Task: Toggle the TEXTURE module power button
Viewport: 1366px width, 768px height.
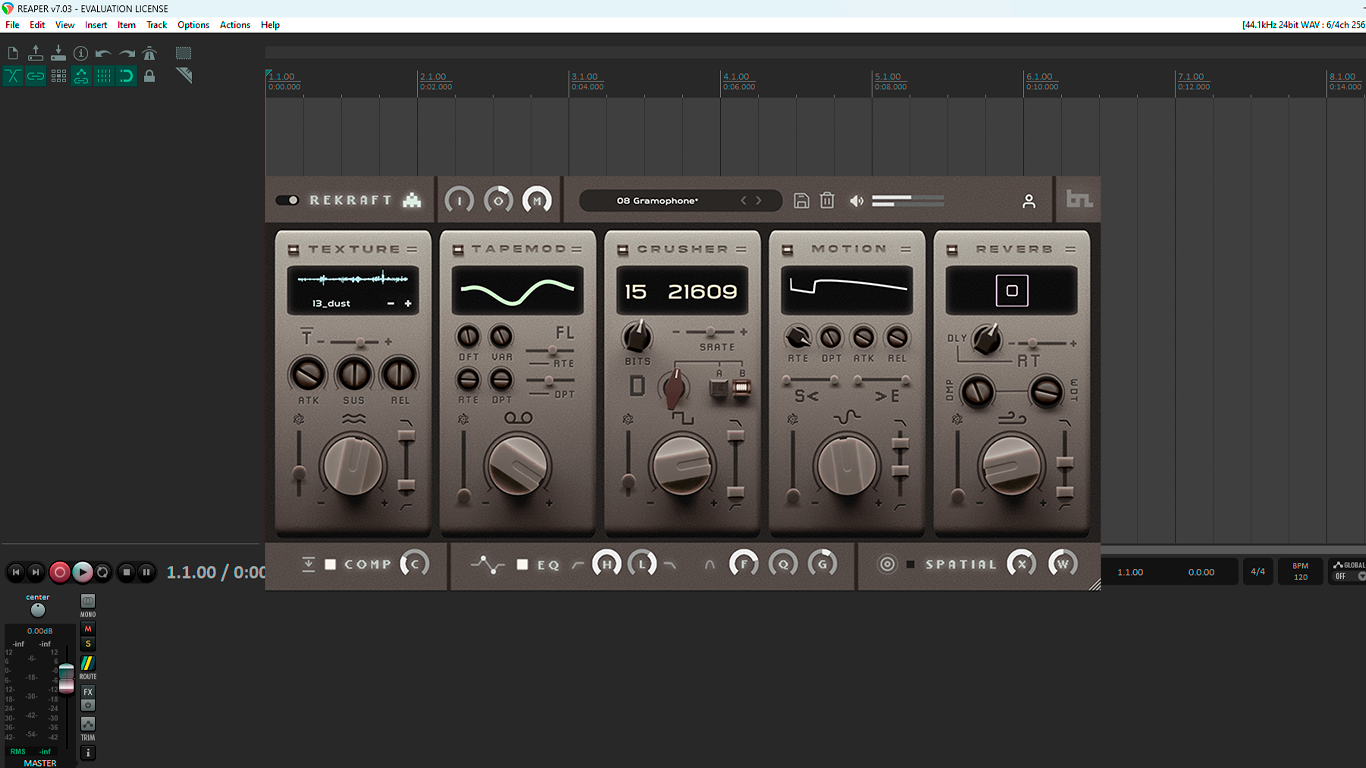Action: (294, 249)
